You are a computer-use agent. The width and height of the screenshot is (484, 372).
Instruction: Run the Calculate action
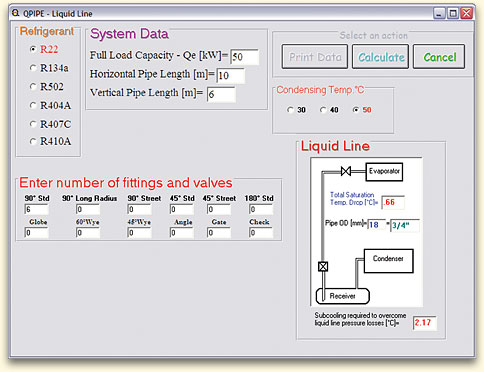click(380, 57)
